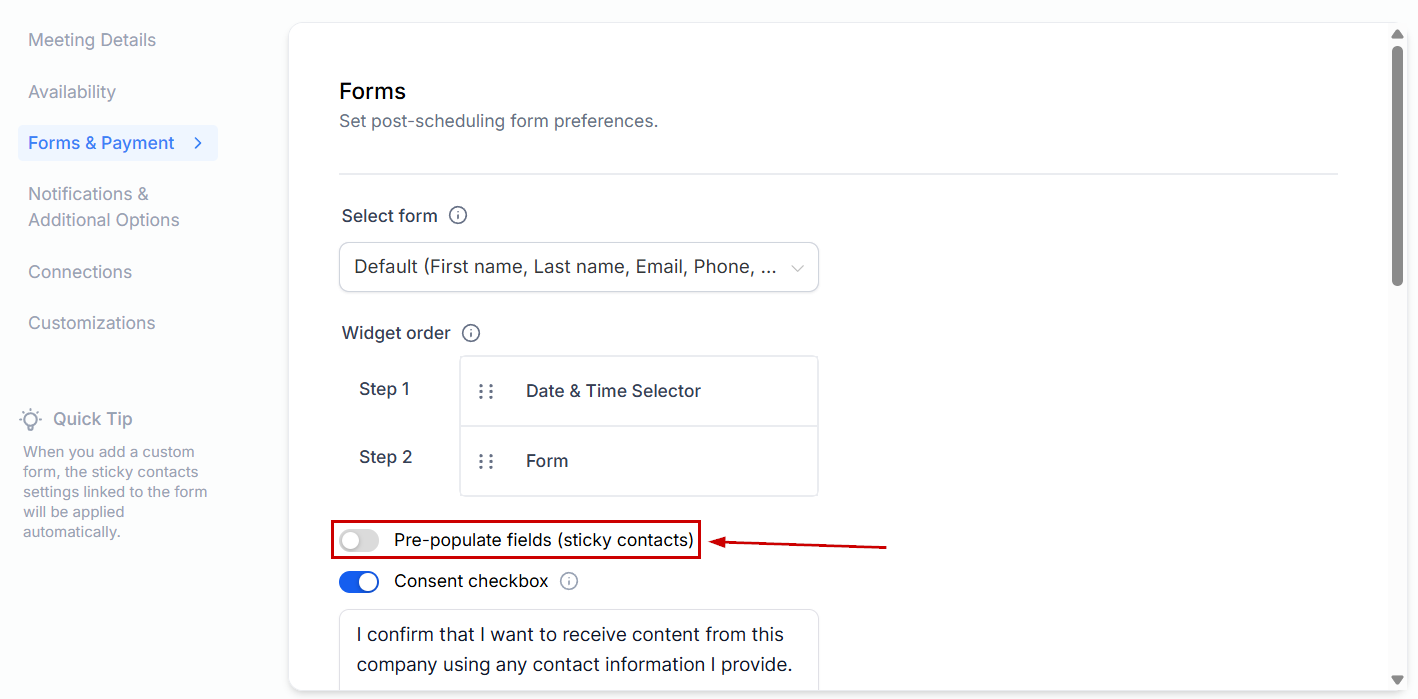Click the Widget order info icon
Screen dimensions: 1418x699
click(471, 333)
